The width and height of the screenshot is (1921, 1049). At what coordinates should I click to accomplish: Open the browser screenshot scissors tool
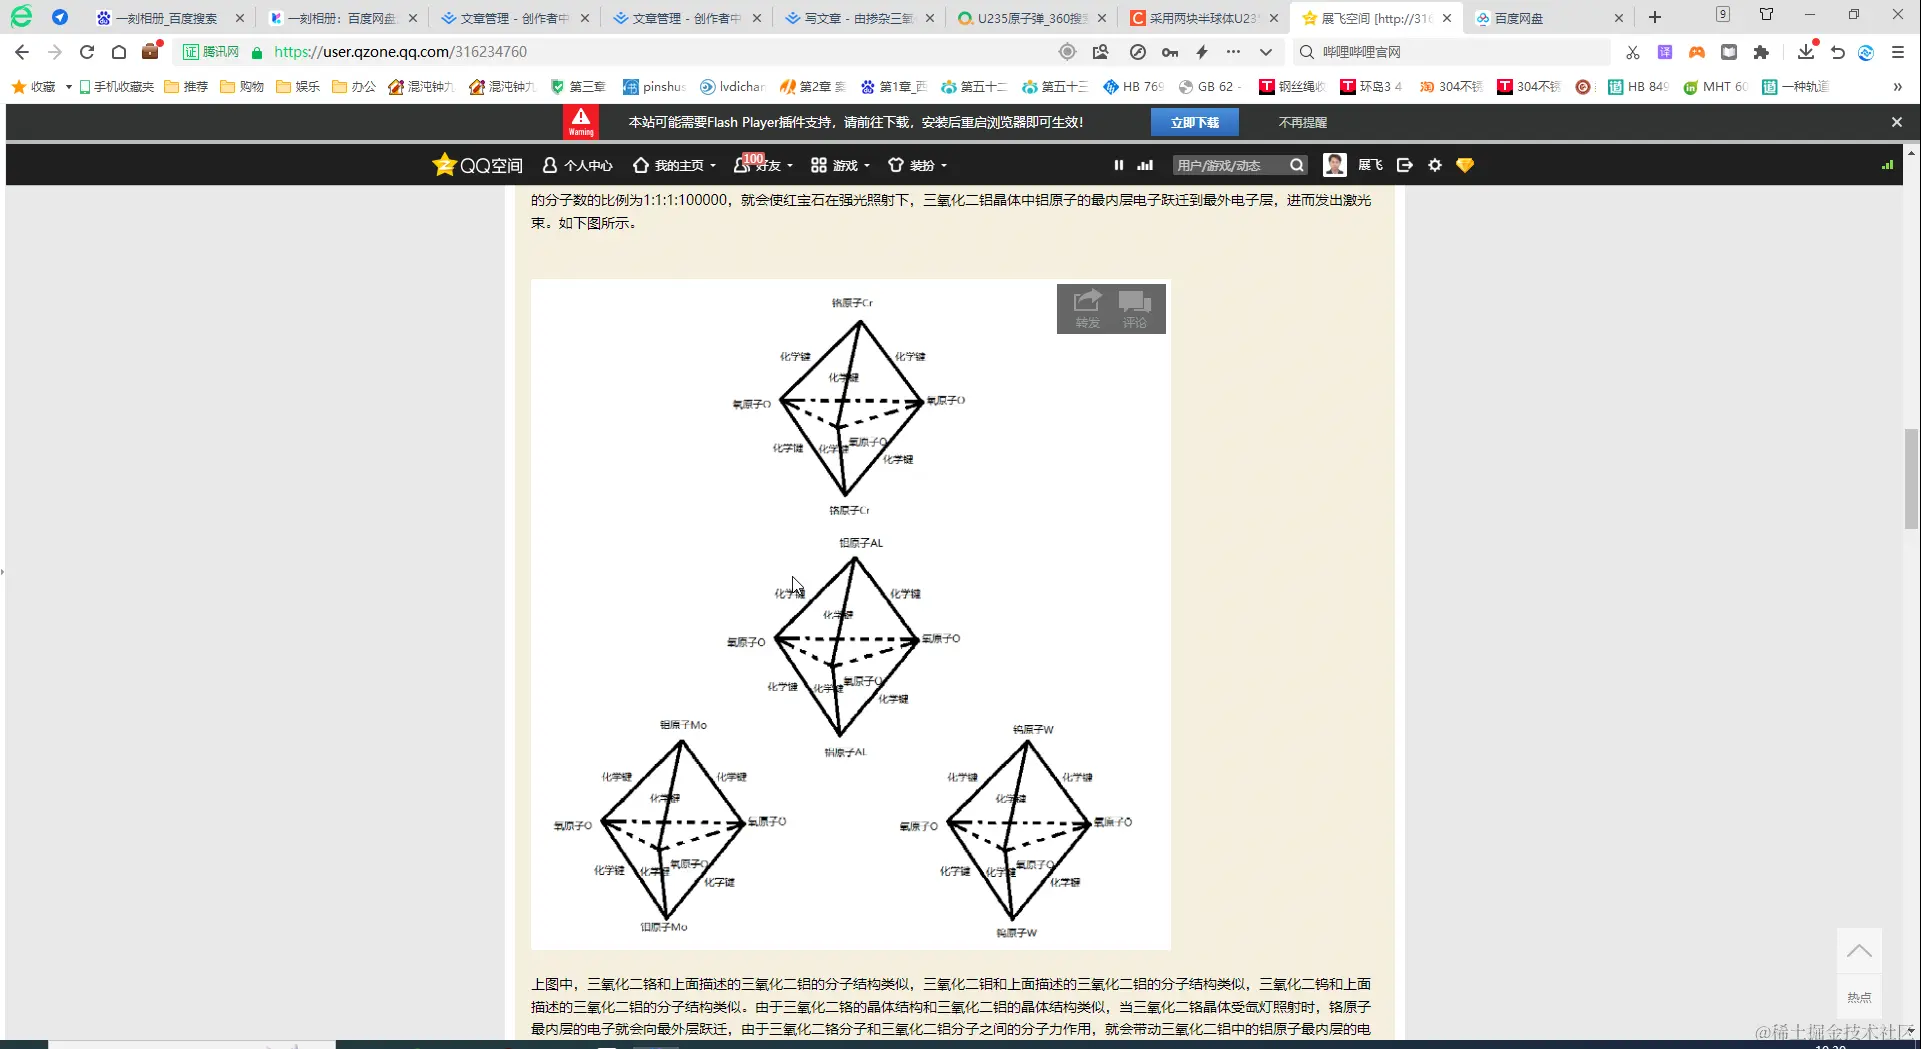tap(1632, 52)
